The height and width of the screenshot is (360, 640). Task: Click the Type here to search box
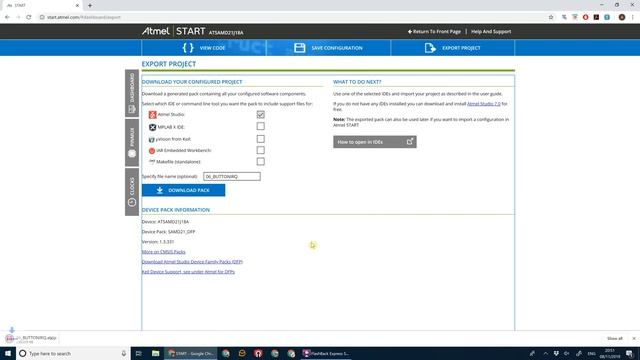click(73, 353)
